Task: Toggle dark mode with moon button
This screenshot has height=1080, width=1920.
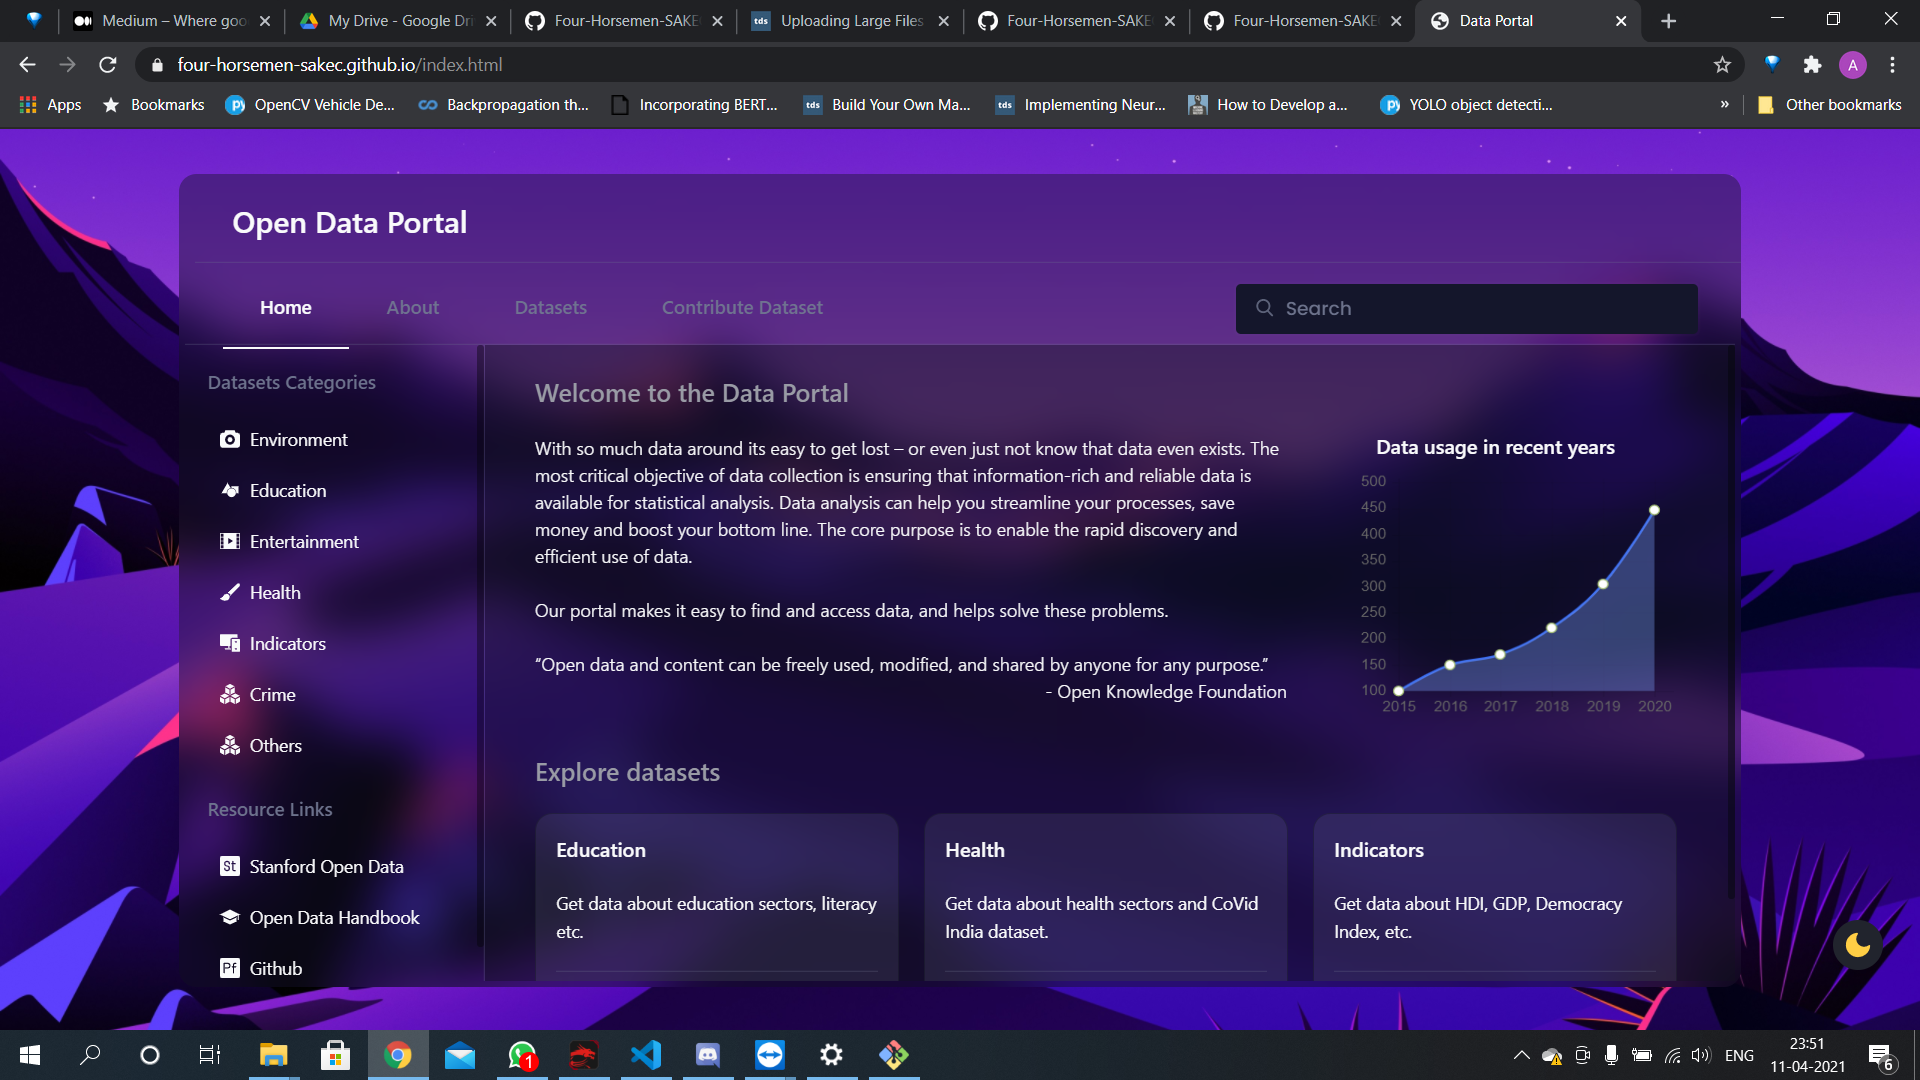Action: pyautogui.click(x=1857, y=945)
